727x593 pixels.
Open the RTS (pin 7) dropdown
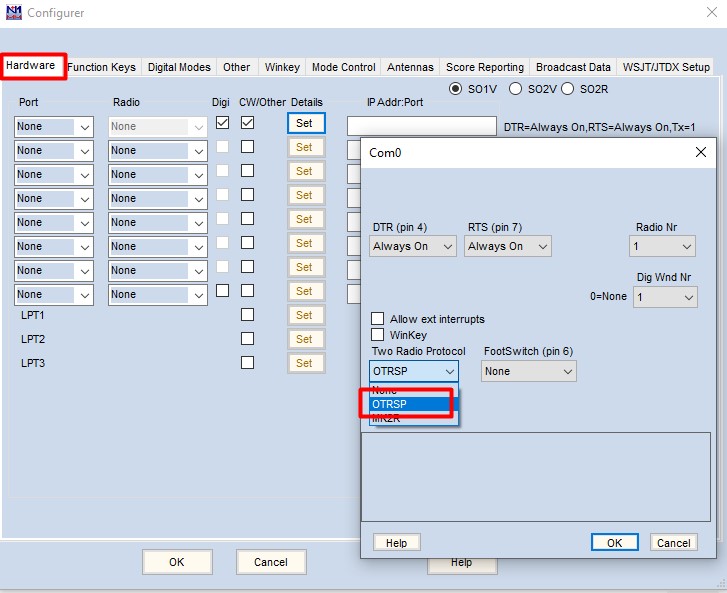coord(507,246)
